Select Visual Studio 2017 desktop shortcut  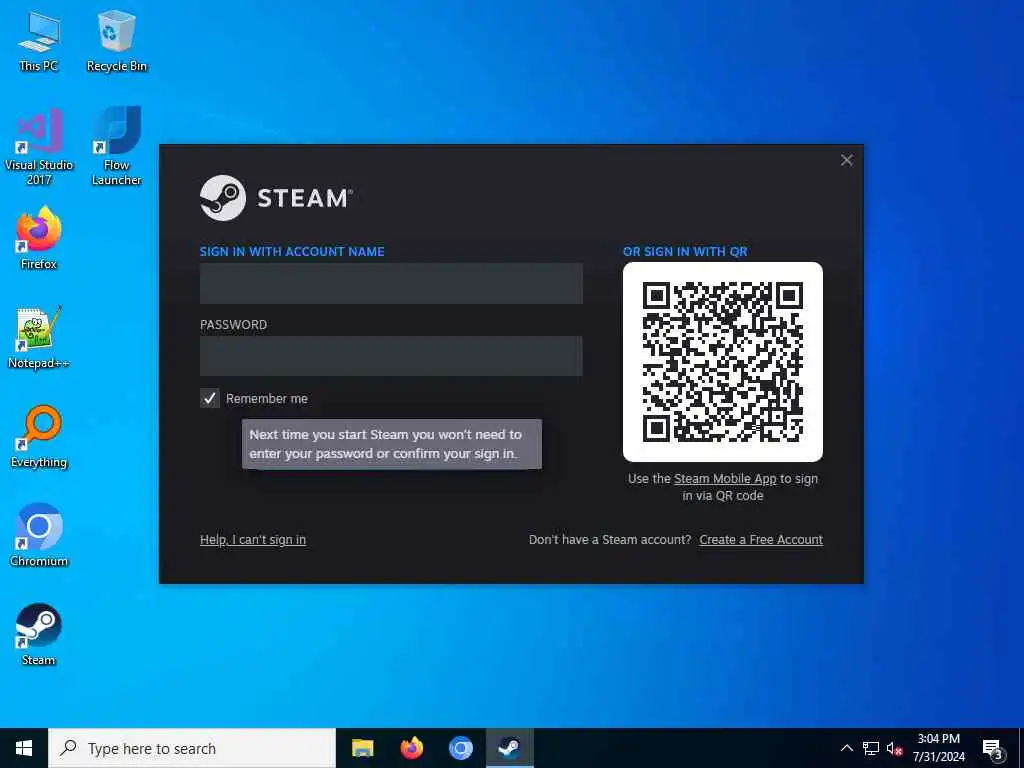pos(39,146)
